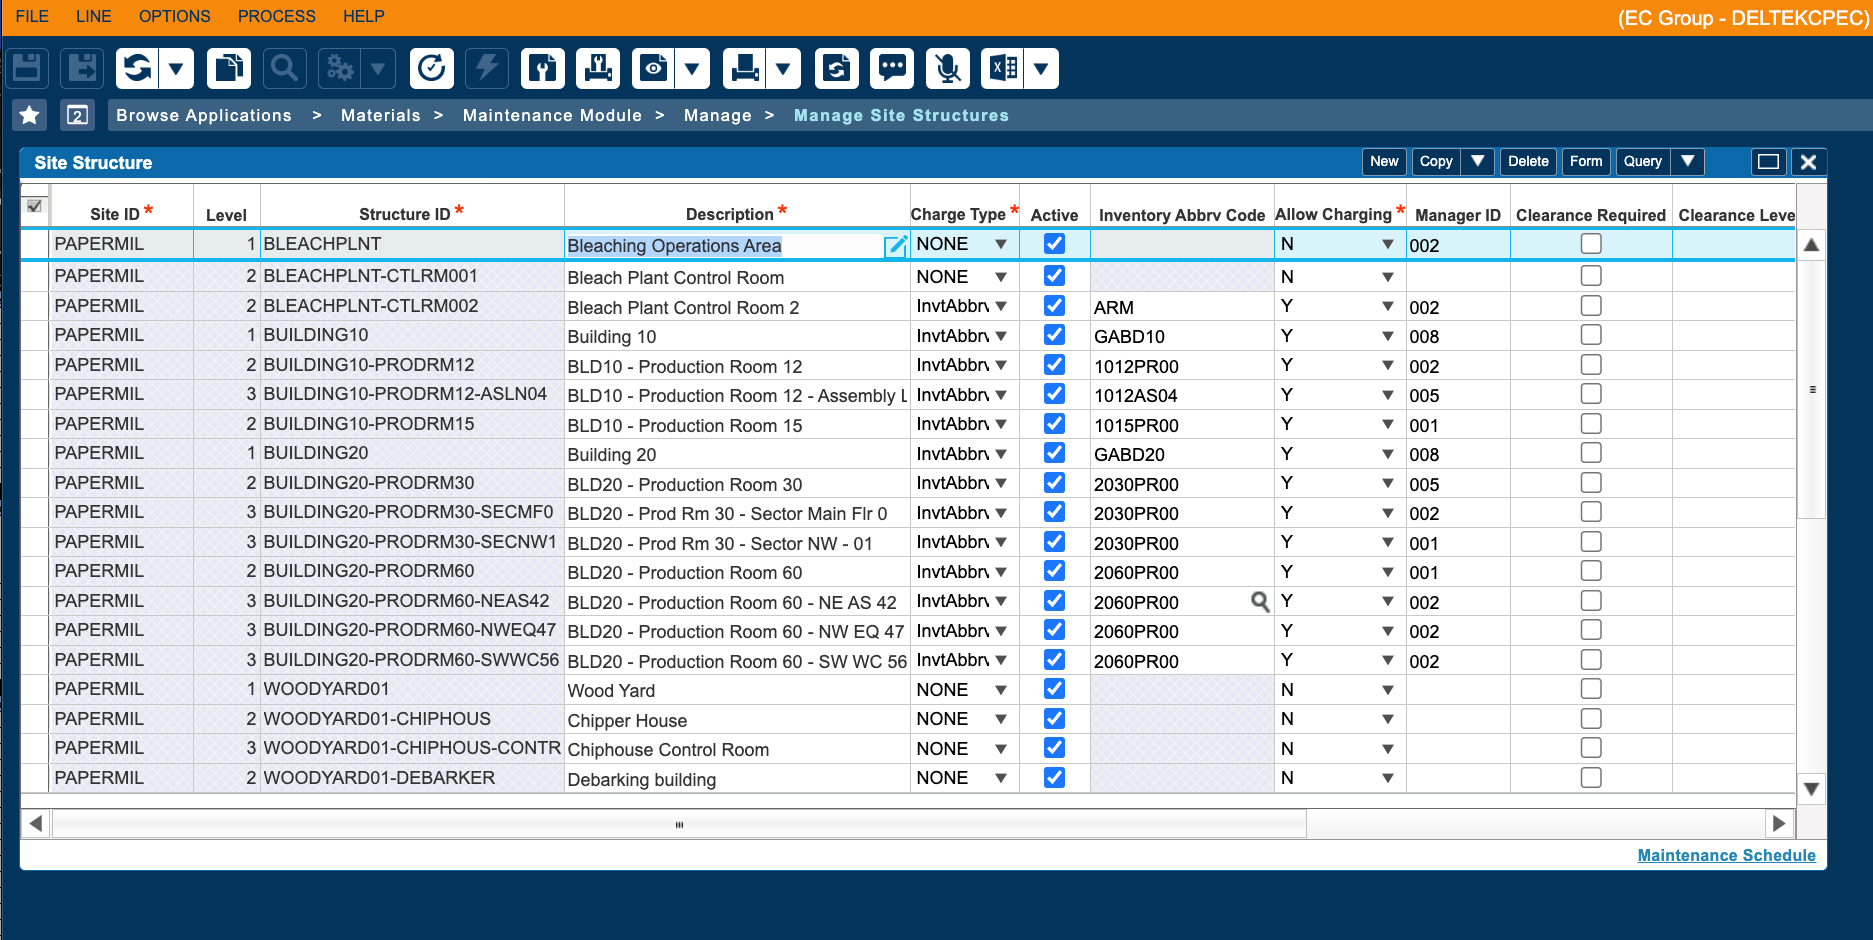
Task: Click the Bleaching Operations Area description field
Action: pyautogui.click(x=736, y=245)
